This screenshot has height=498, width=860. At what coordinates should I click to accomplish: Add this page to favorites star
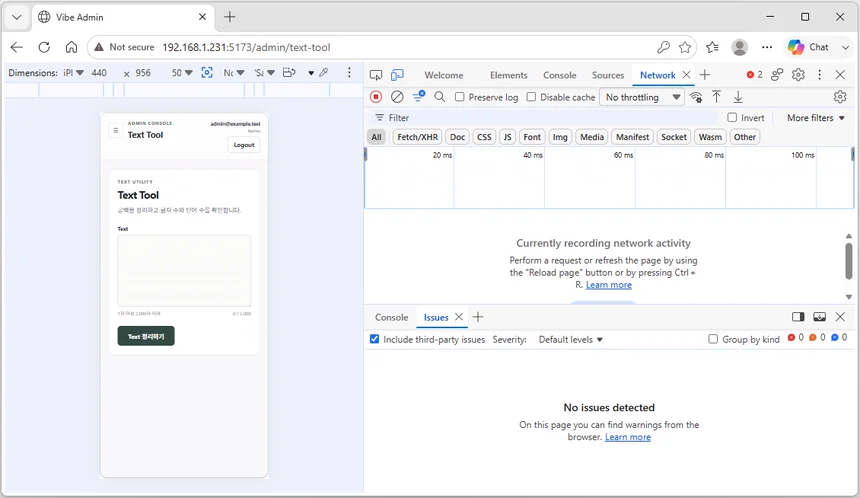click(x=685, y=47)
